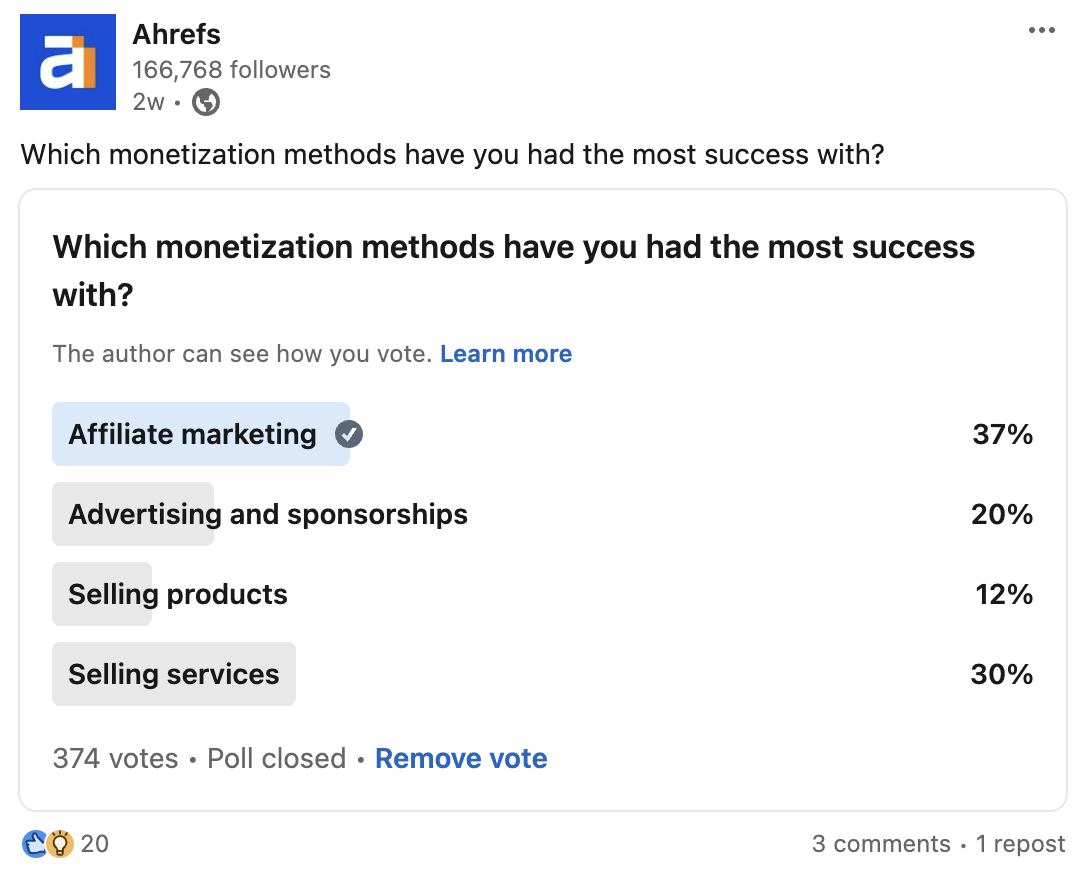This screenshot has width=1088, height=876.
Task: Click Remove vote to retract your vote
Action: point(461,758)
